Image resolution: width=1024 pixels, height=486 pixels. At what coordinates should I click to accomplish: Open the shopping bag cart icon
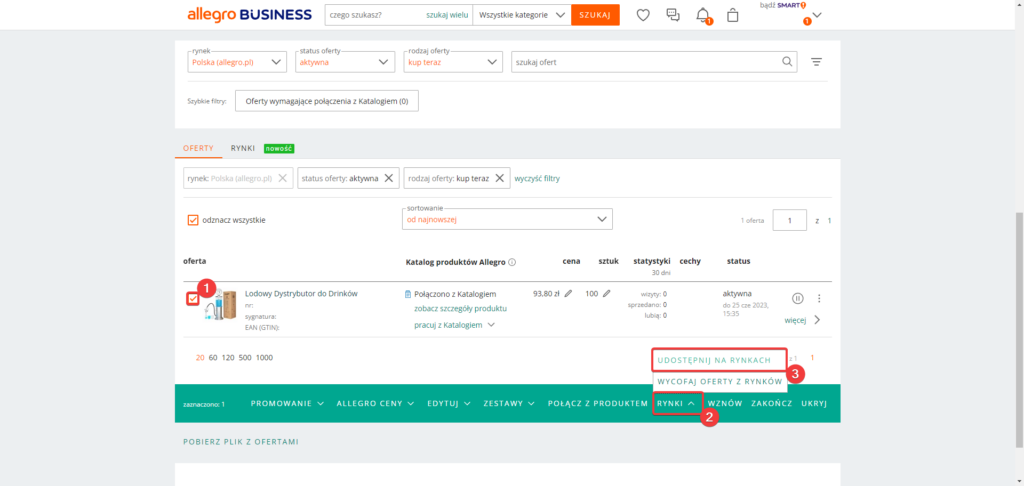pyautogui.click(x=733, y=14)
